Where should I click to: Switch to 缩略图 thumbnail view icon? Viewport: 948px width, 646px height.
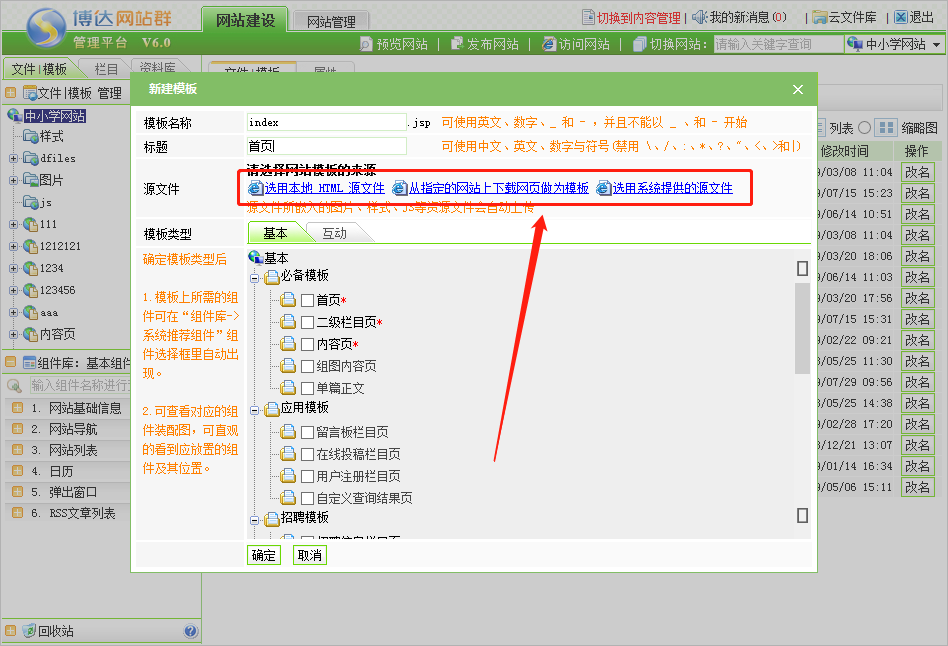click(x=885, y=128)
